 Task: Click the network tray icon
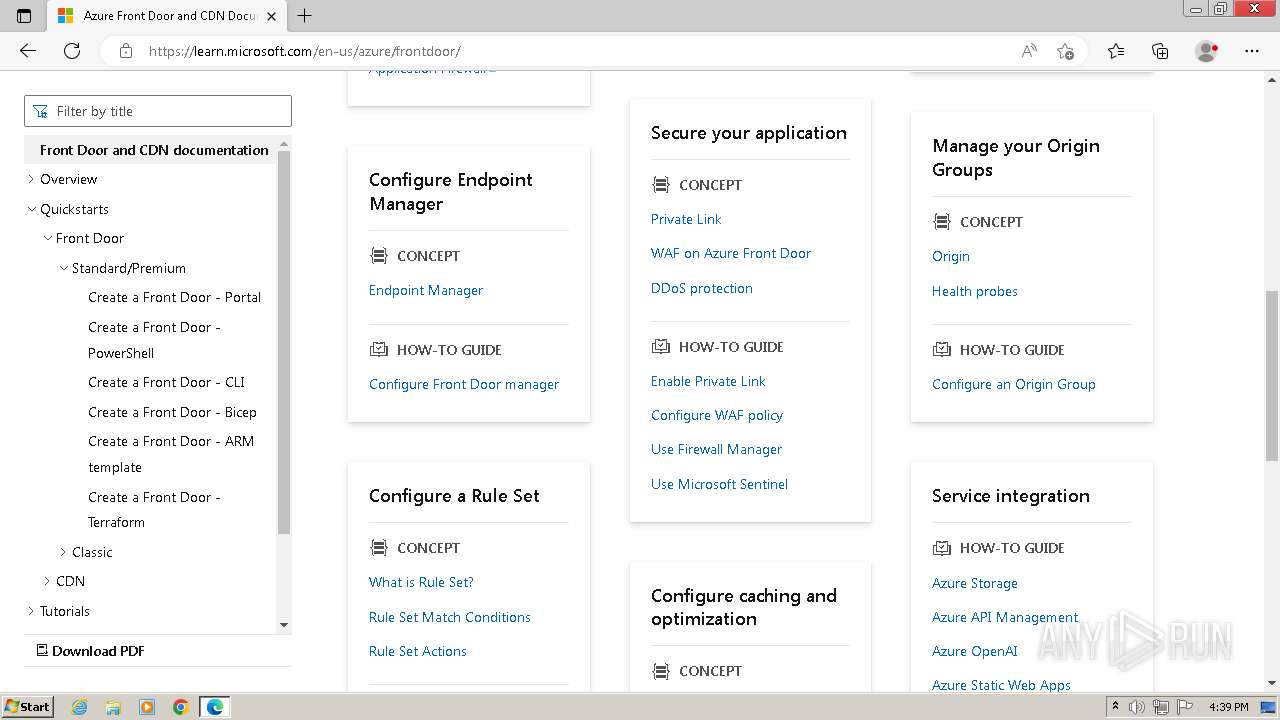pos(1161,707)
